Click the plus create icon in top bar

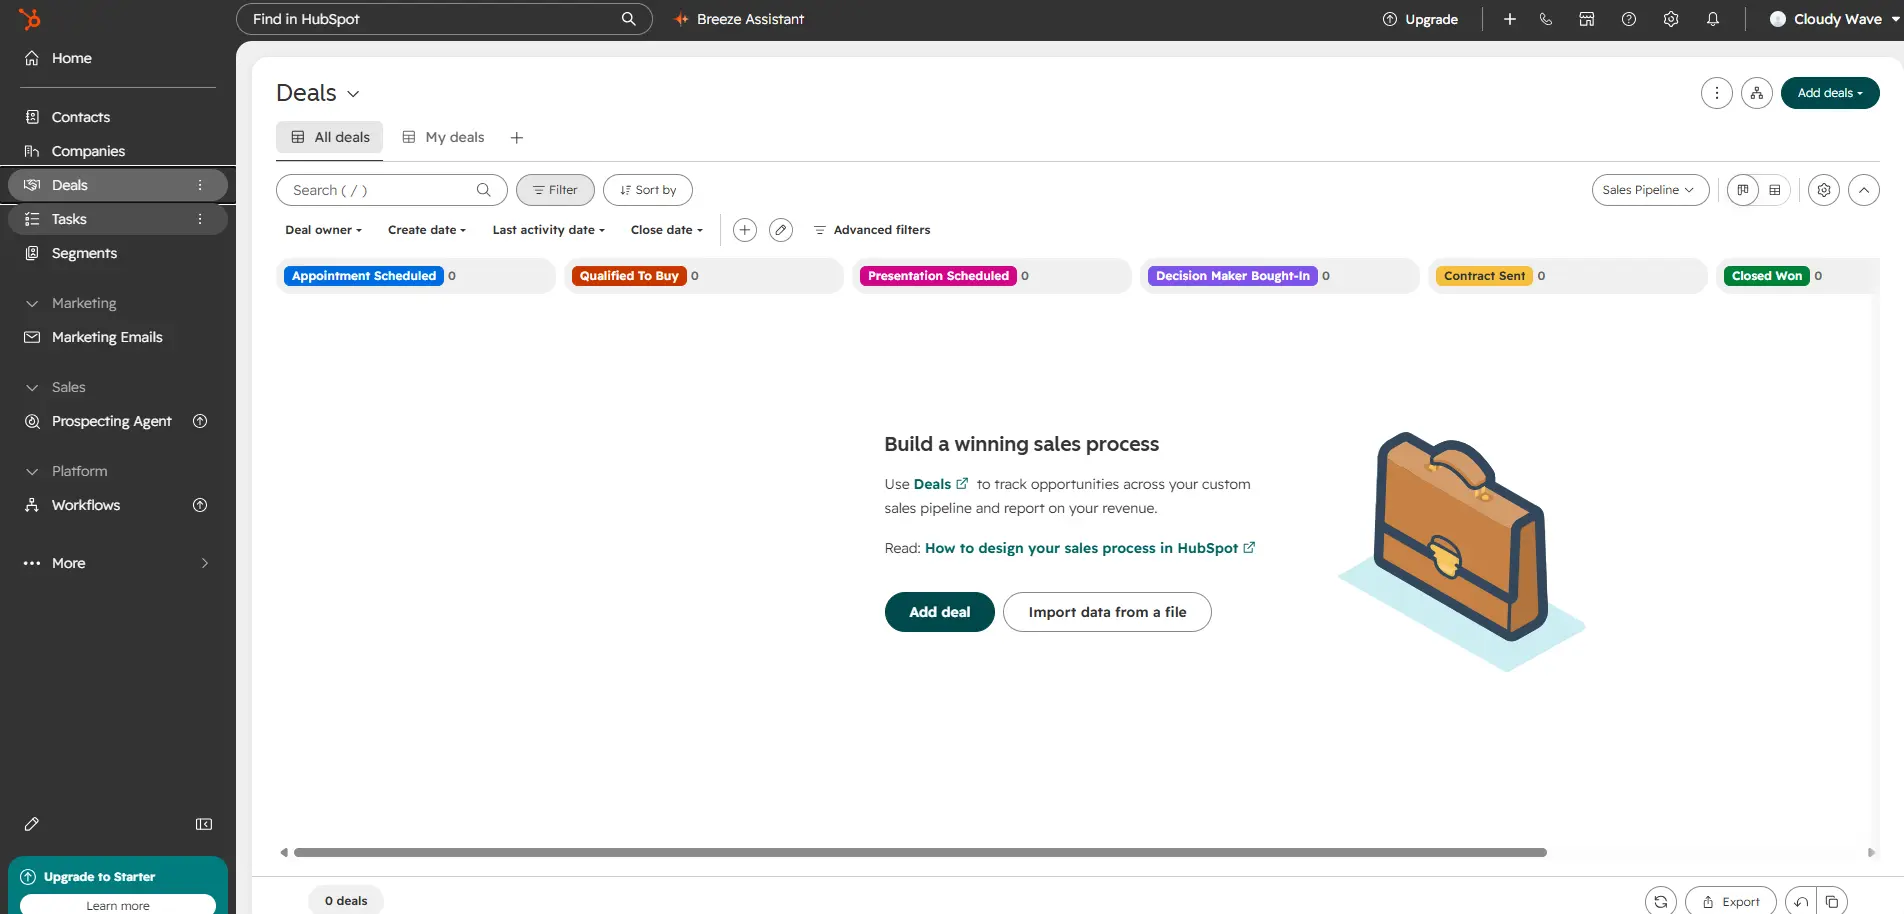point(1510,19)
